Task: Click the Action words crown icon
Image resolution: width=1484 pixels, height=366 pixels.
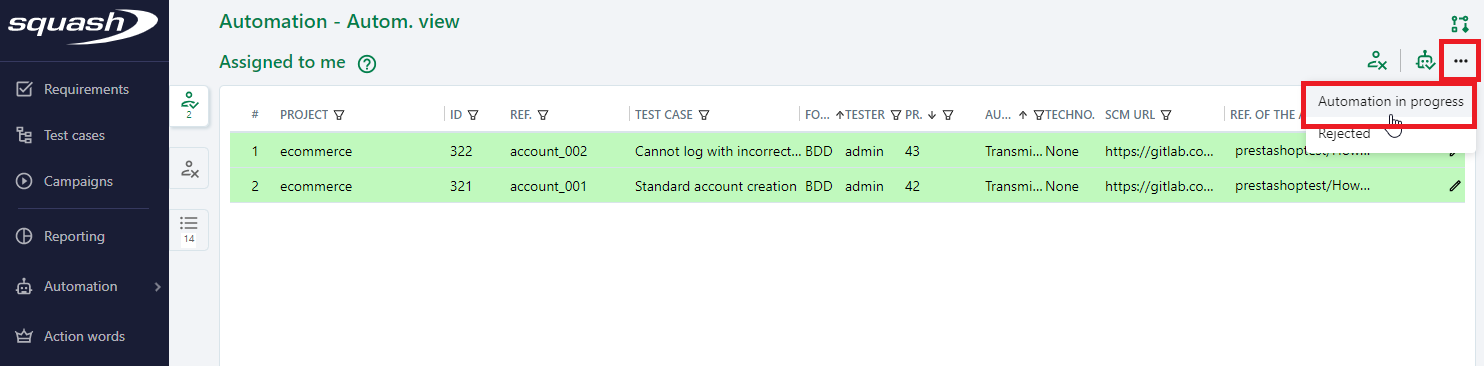Action: click(25, 336)
